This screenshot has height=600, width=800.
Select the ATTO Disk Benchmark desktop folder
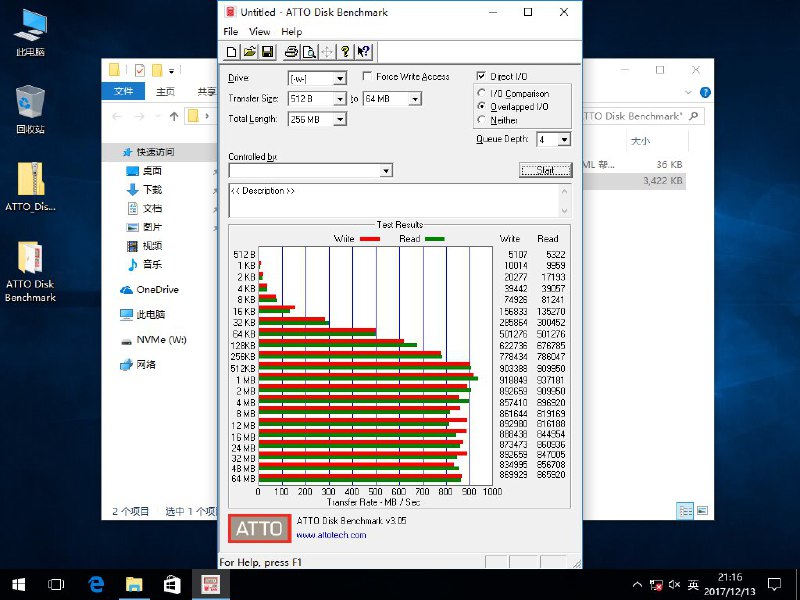31,271
